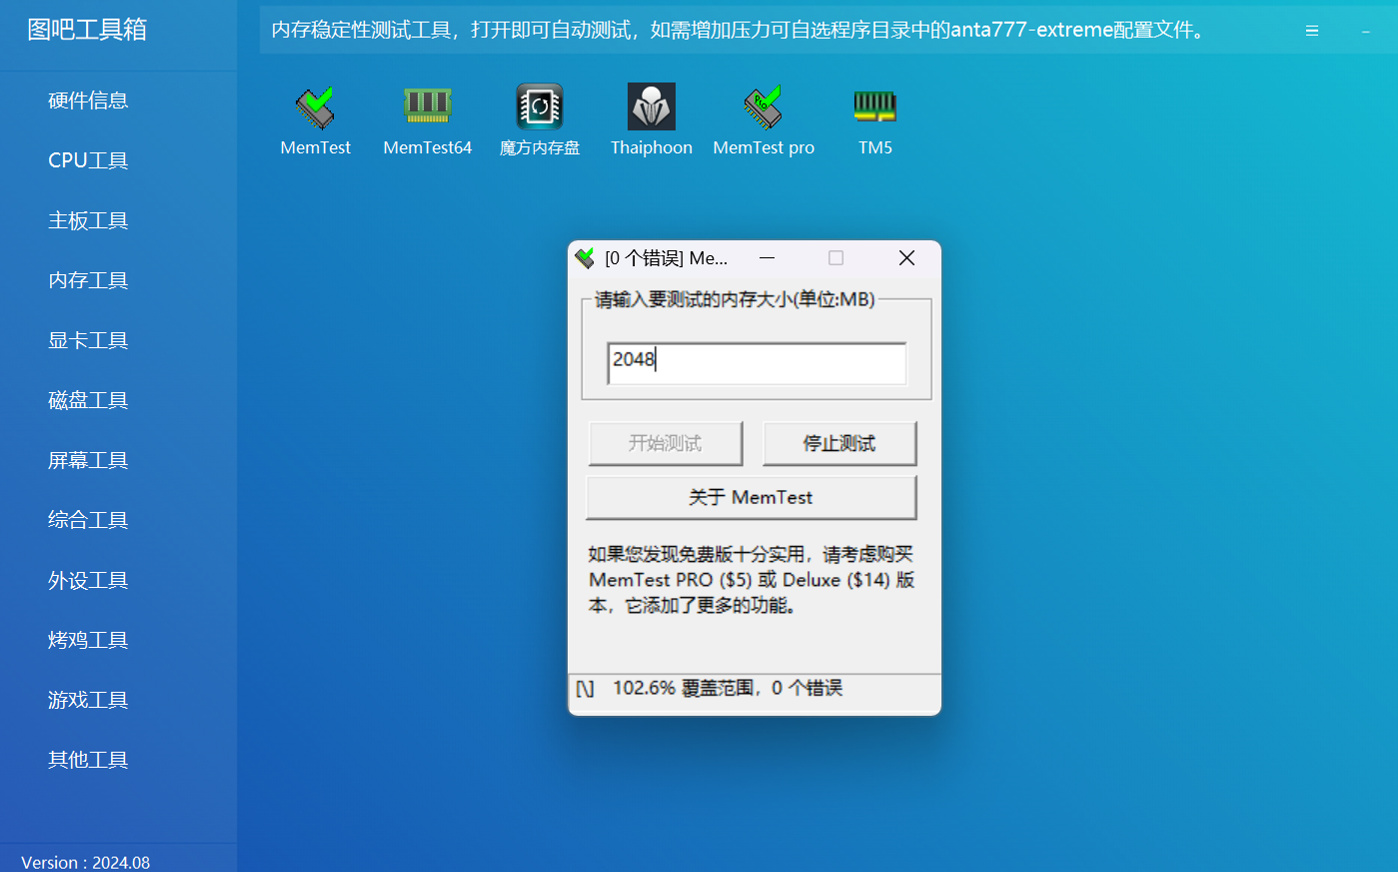Open the hamburger menu icon in toolbox header

(1312, 31)
